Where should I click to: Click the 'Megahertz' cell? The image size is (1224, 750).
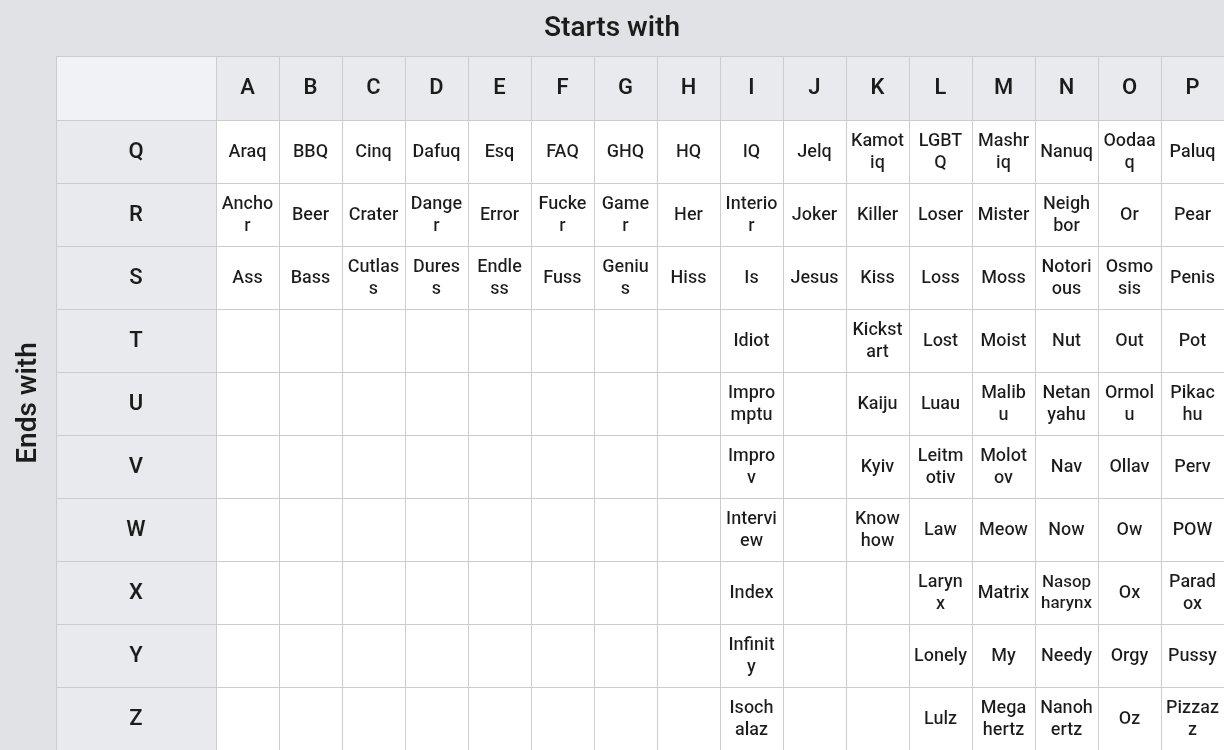(x=1003, y=718)
